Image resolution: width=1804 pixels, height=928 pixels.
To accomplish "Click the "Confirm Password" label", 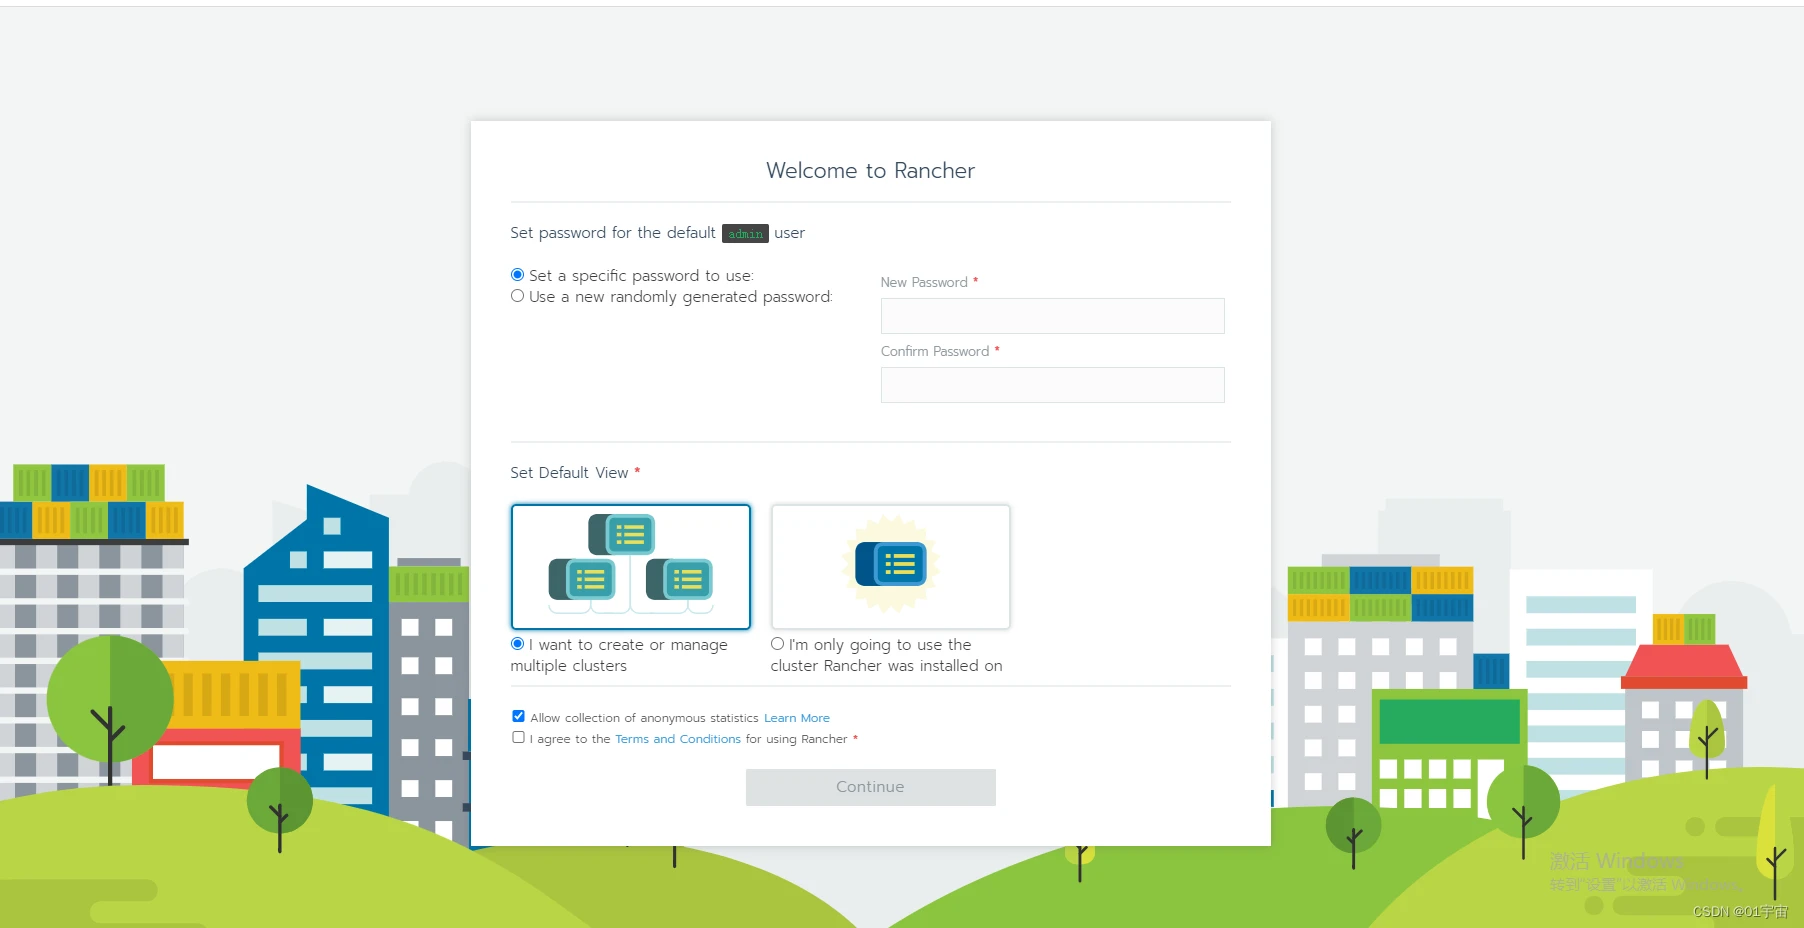I will coord(935,352).
